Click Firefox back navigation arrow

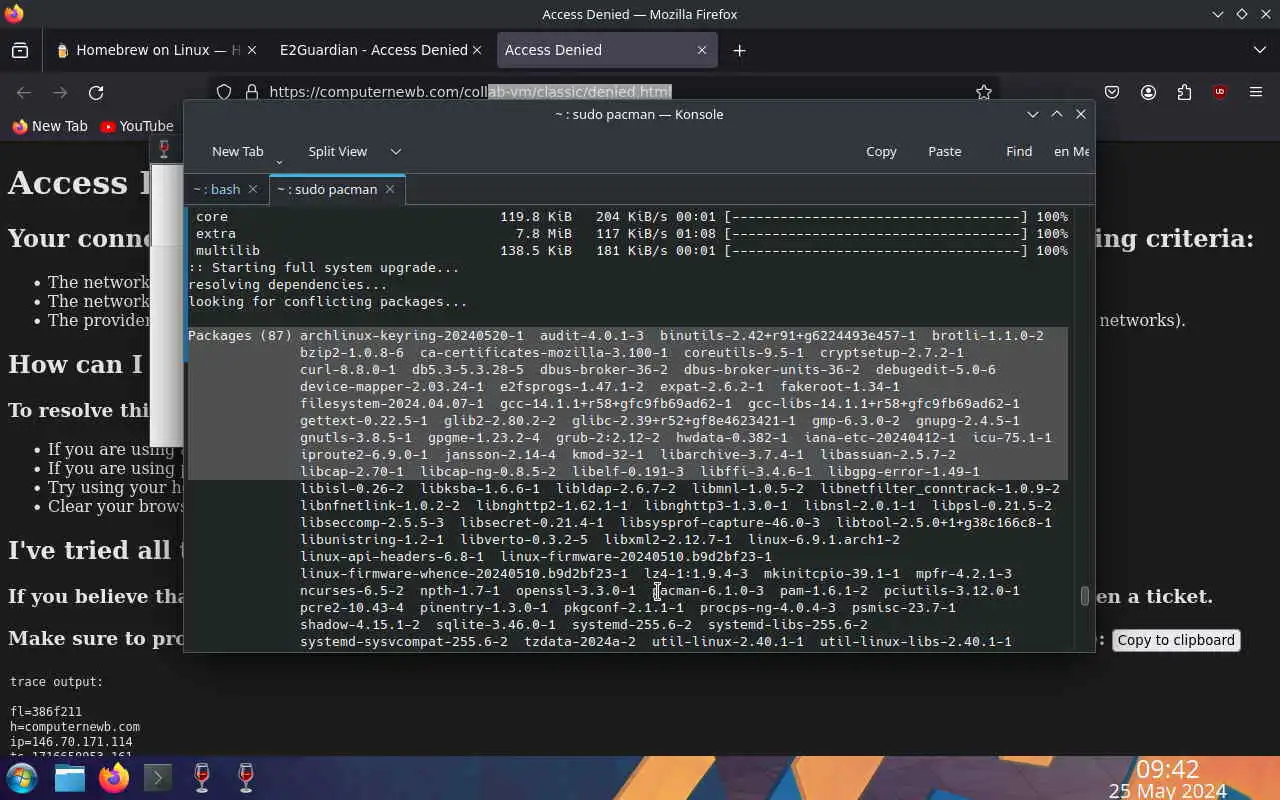click(24, 92)
